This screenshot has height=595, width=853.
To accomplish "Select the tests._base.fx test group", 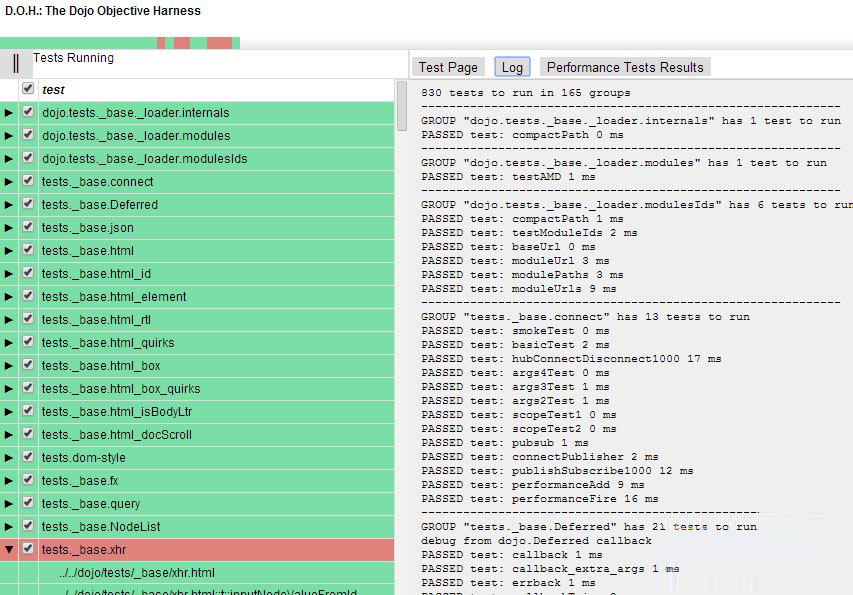I will 80,481.
